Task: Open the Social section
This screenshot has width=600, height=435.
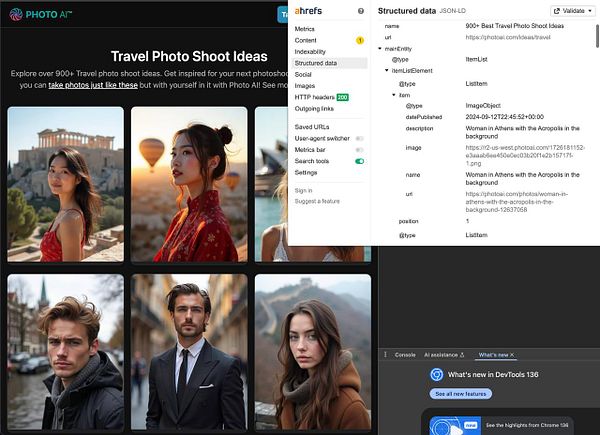Action: (x=303, y=74)
